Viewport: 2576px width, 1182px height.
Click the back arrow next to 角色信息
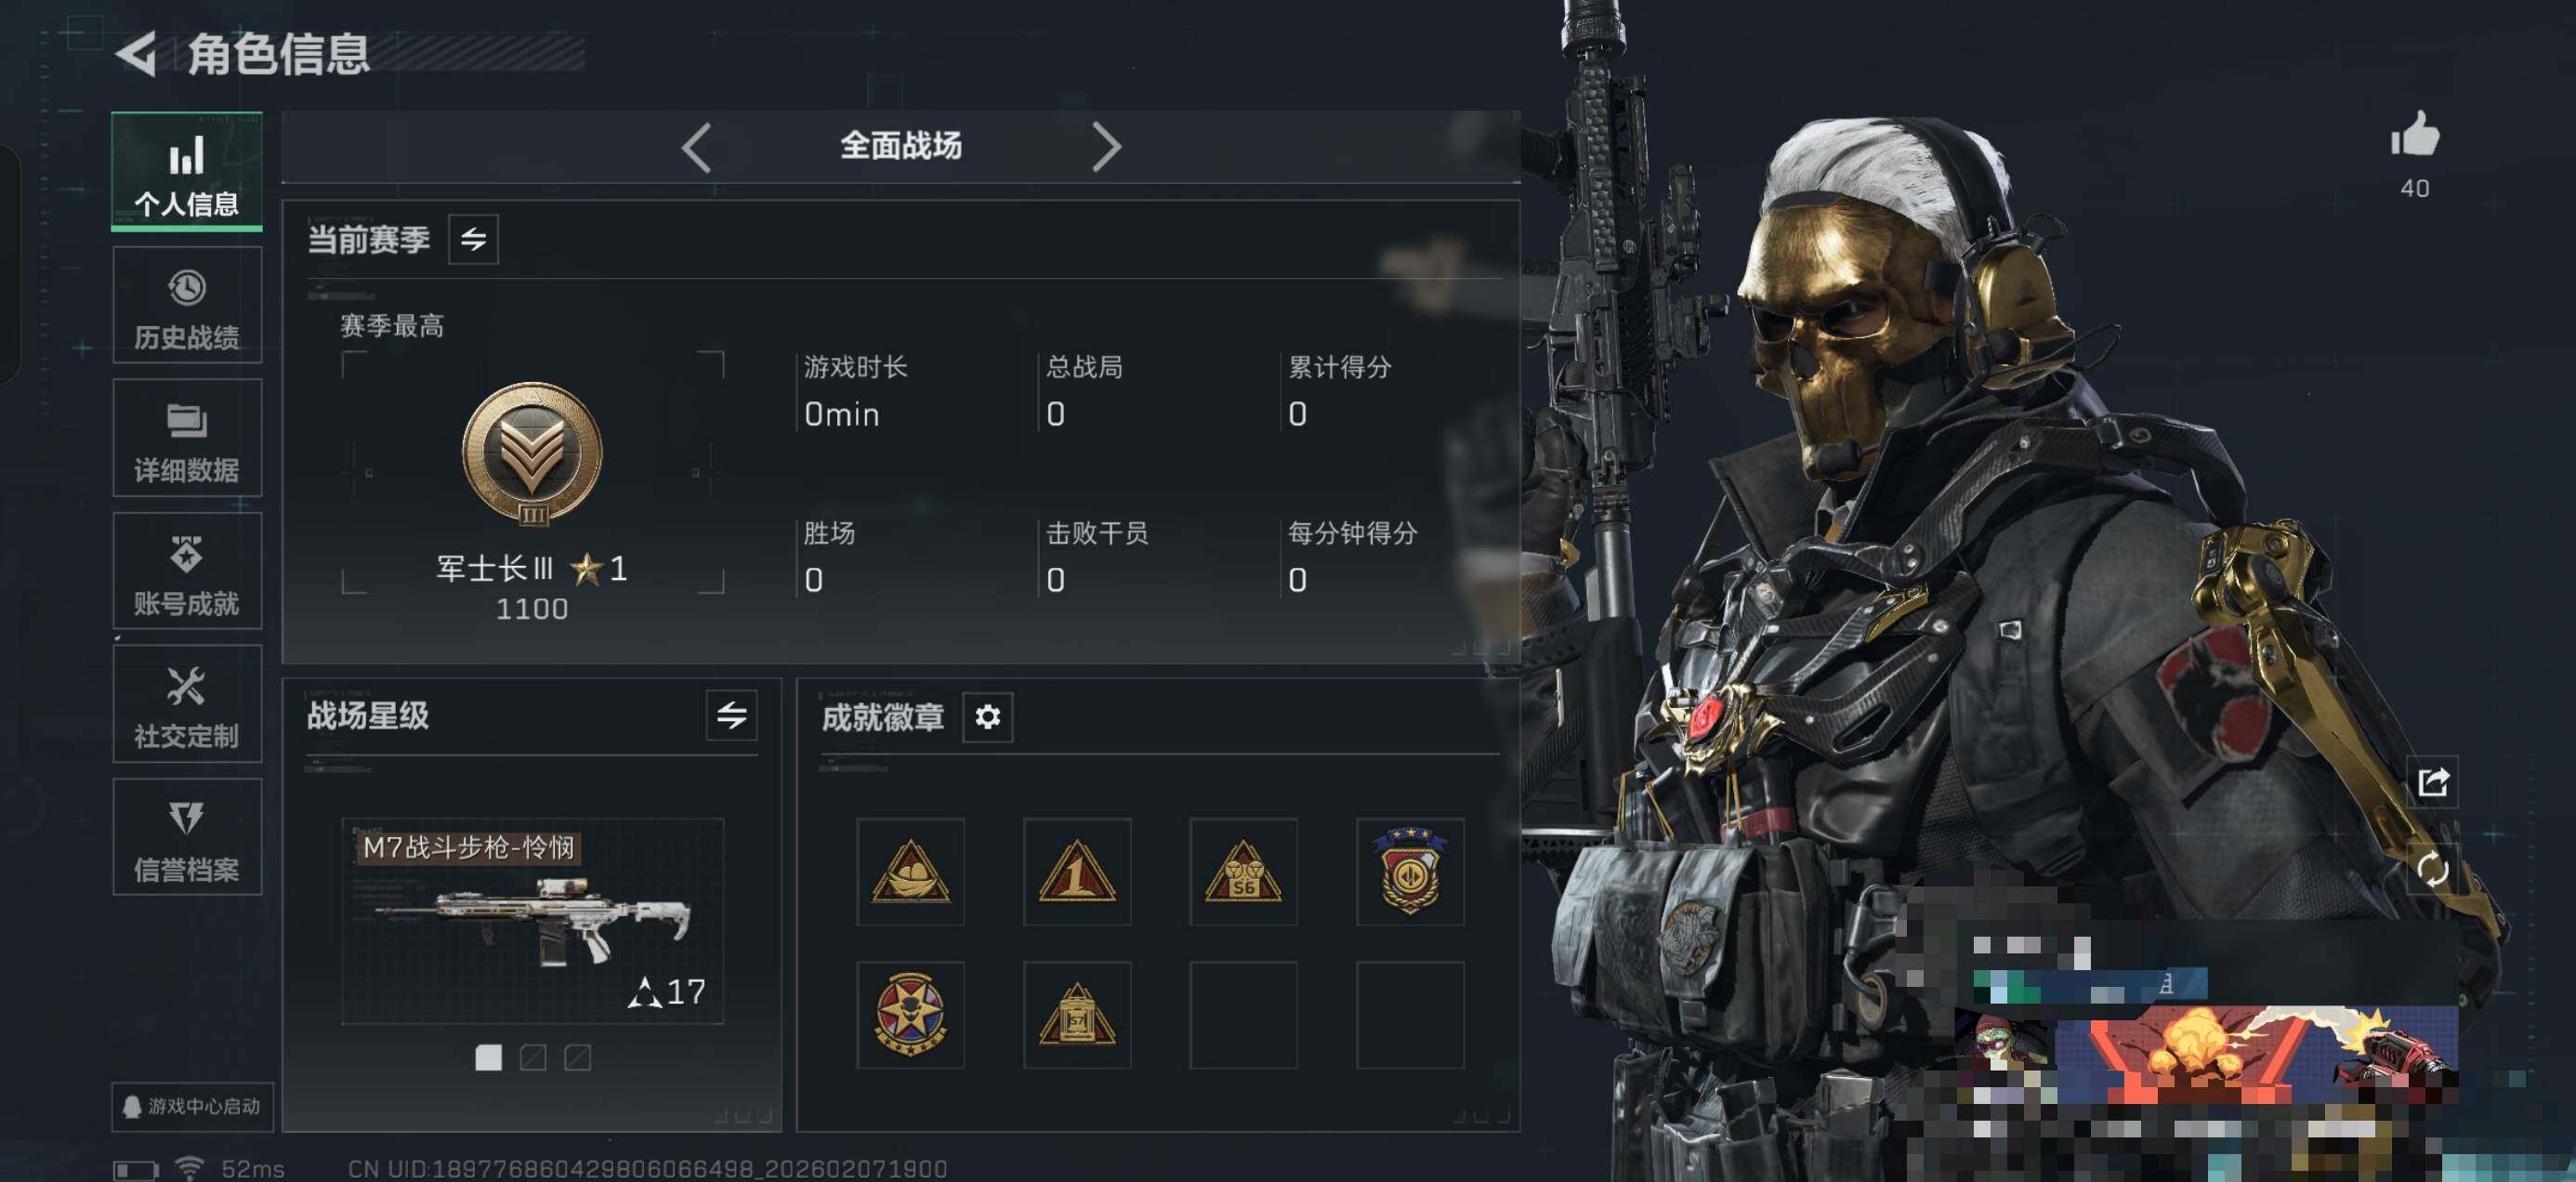(136, 54)
